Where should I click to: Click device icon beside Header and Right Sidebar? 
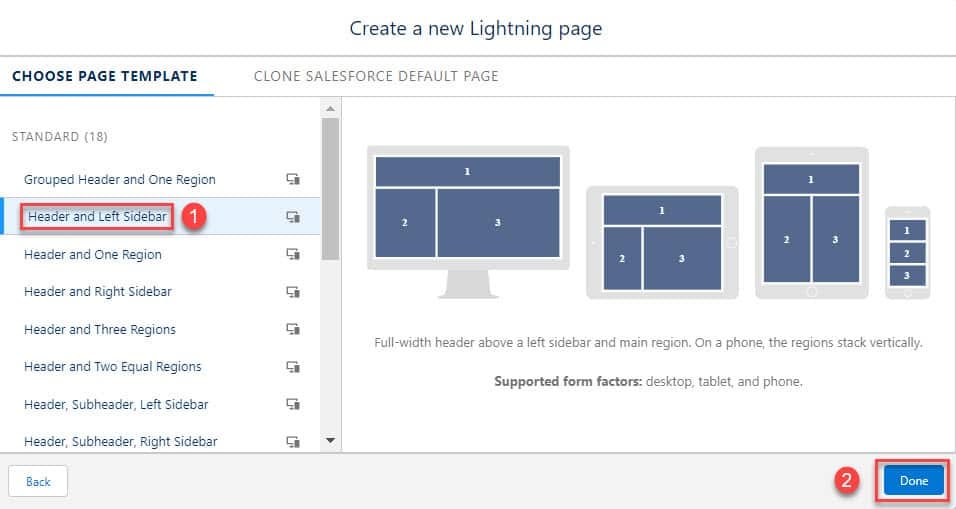(293, 291)
